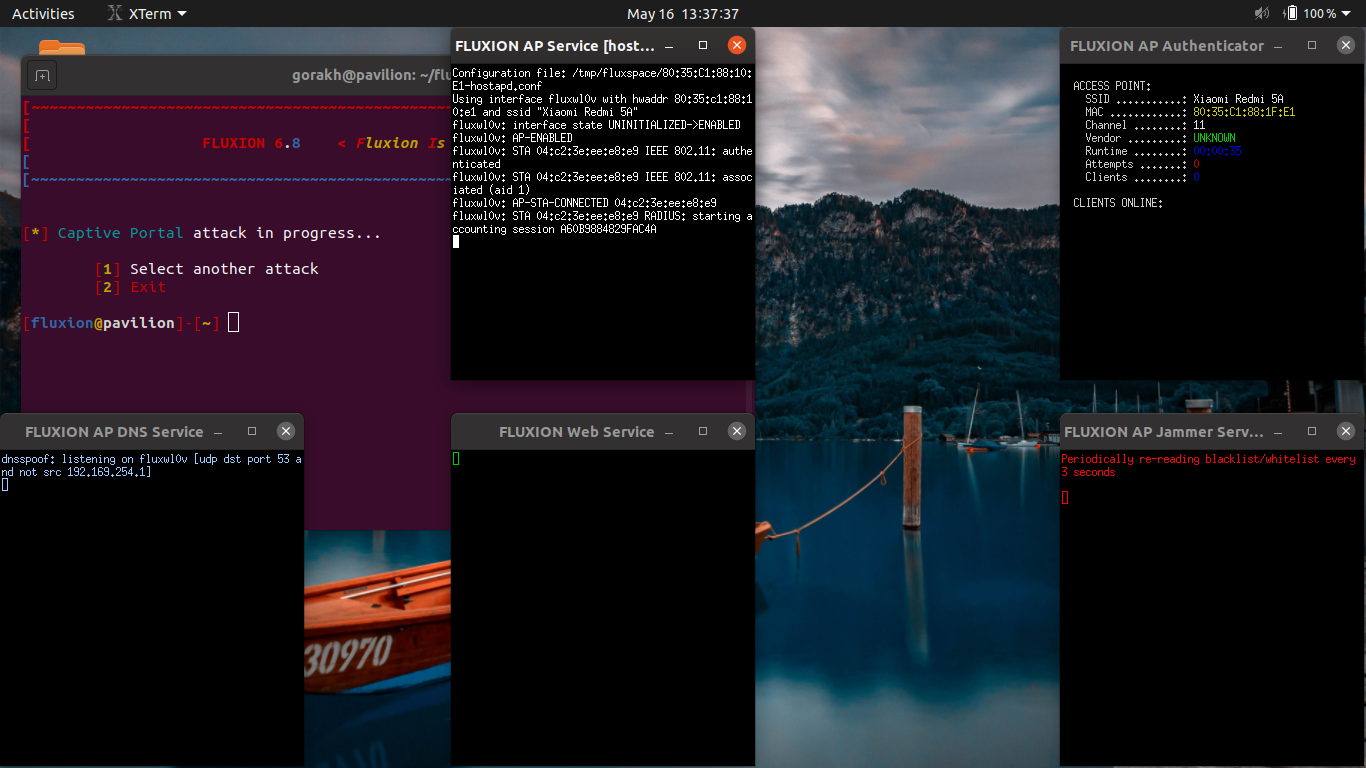Click the FLUXION AP Authenticator window title
The width and height of the screenshot is (1366, 768).
click(1167, 46)
